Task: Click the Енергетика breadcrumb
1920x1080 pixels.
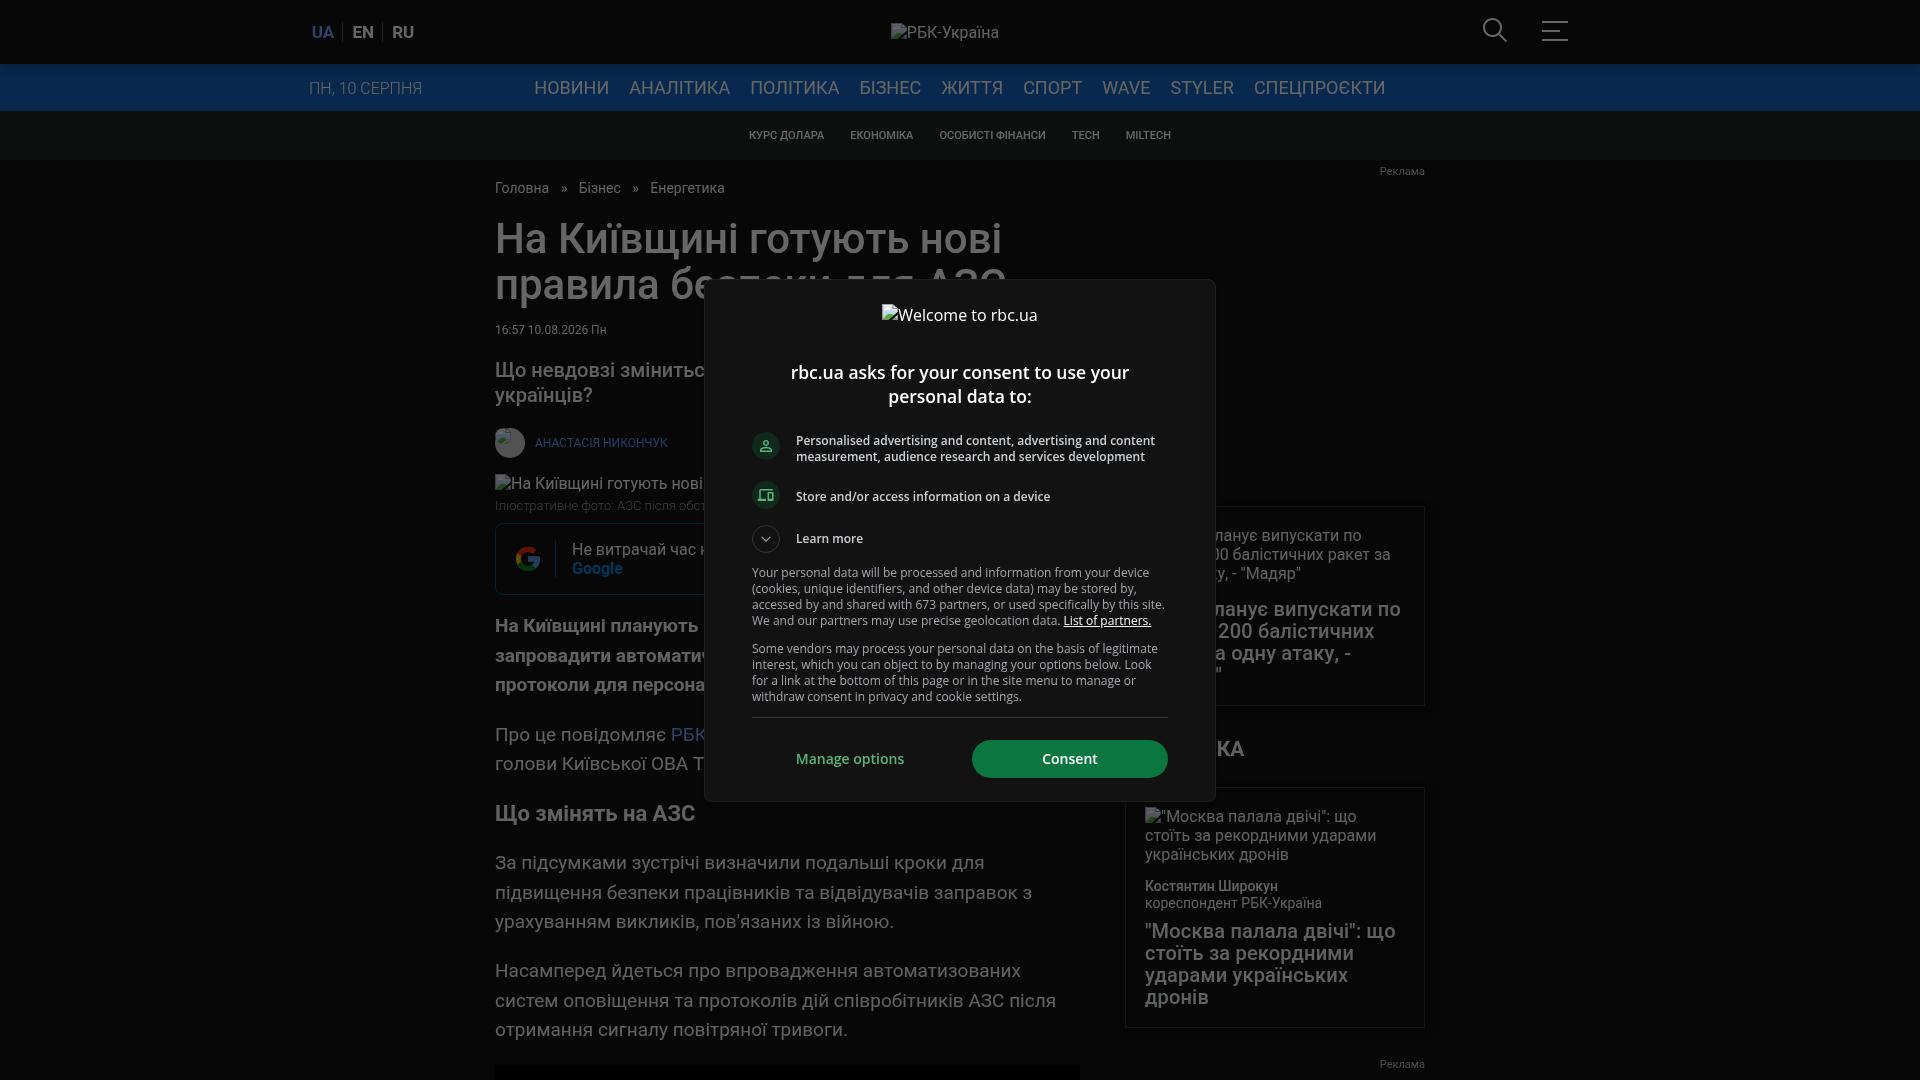Action: point(687,188)
